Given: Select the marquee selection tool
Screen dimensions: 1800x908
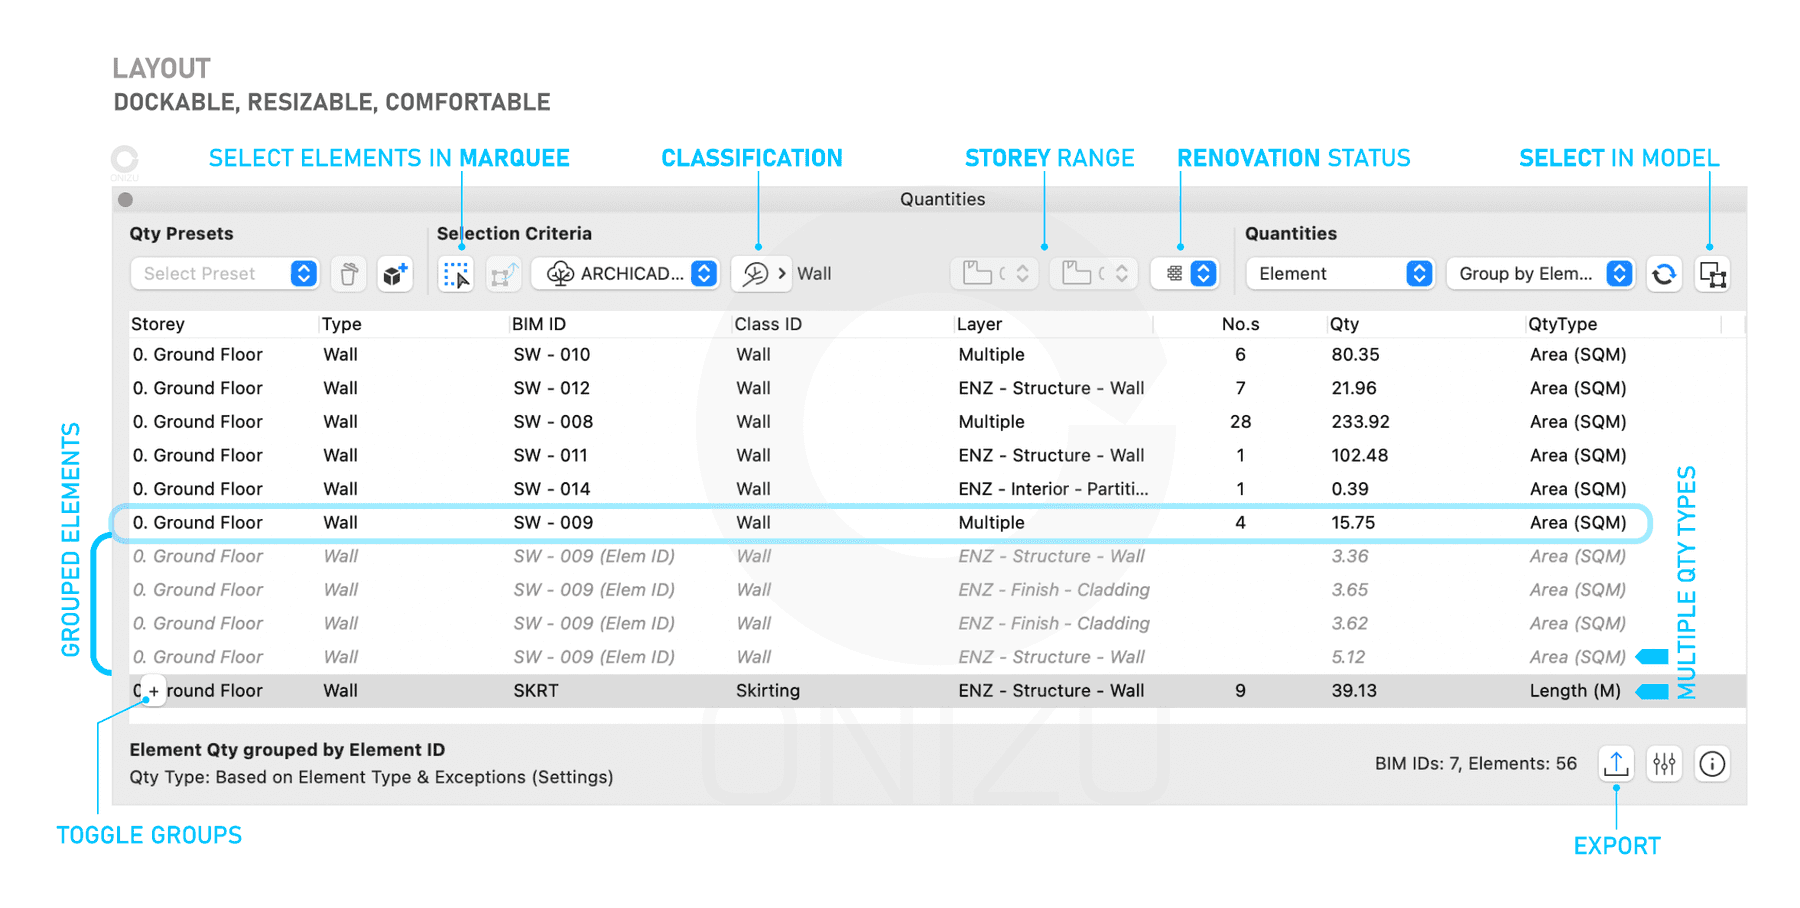Looking at the screenshot, I should click(x=456, y=273).
